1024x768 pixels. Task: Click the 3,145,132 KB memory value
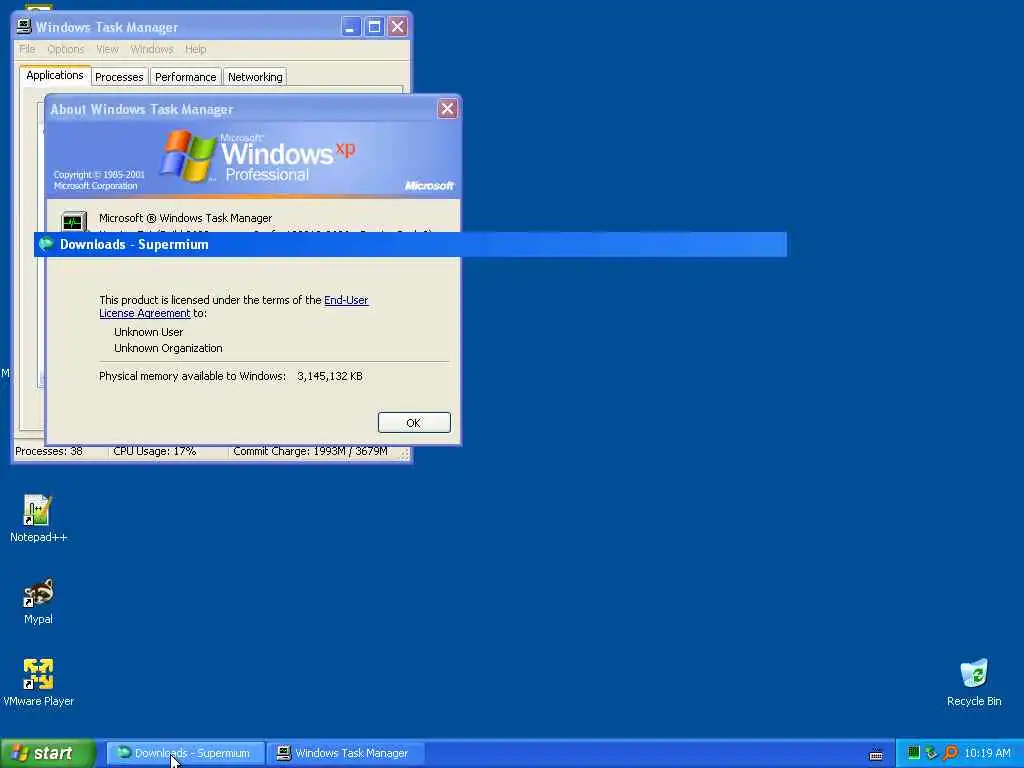tap(330, 376)
